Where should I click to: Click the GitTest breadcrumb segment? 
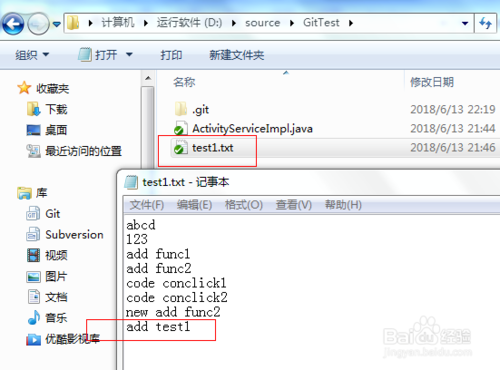pyautogui.click(x=321, y=23)
